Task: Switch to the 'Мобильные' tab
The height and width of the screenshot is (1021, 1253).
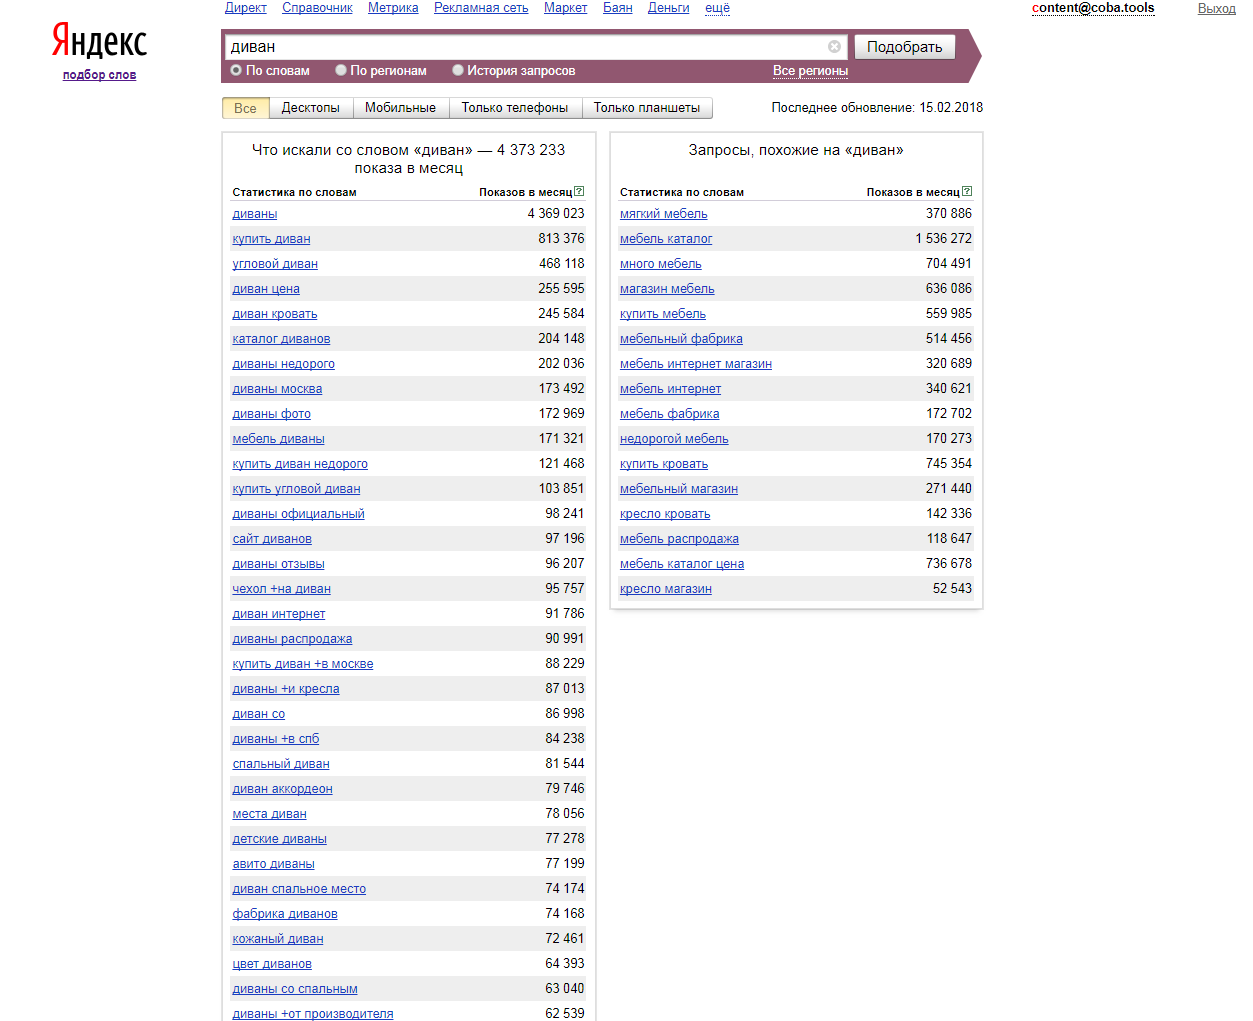Action: (x=400, y=108)
